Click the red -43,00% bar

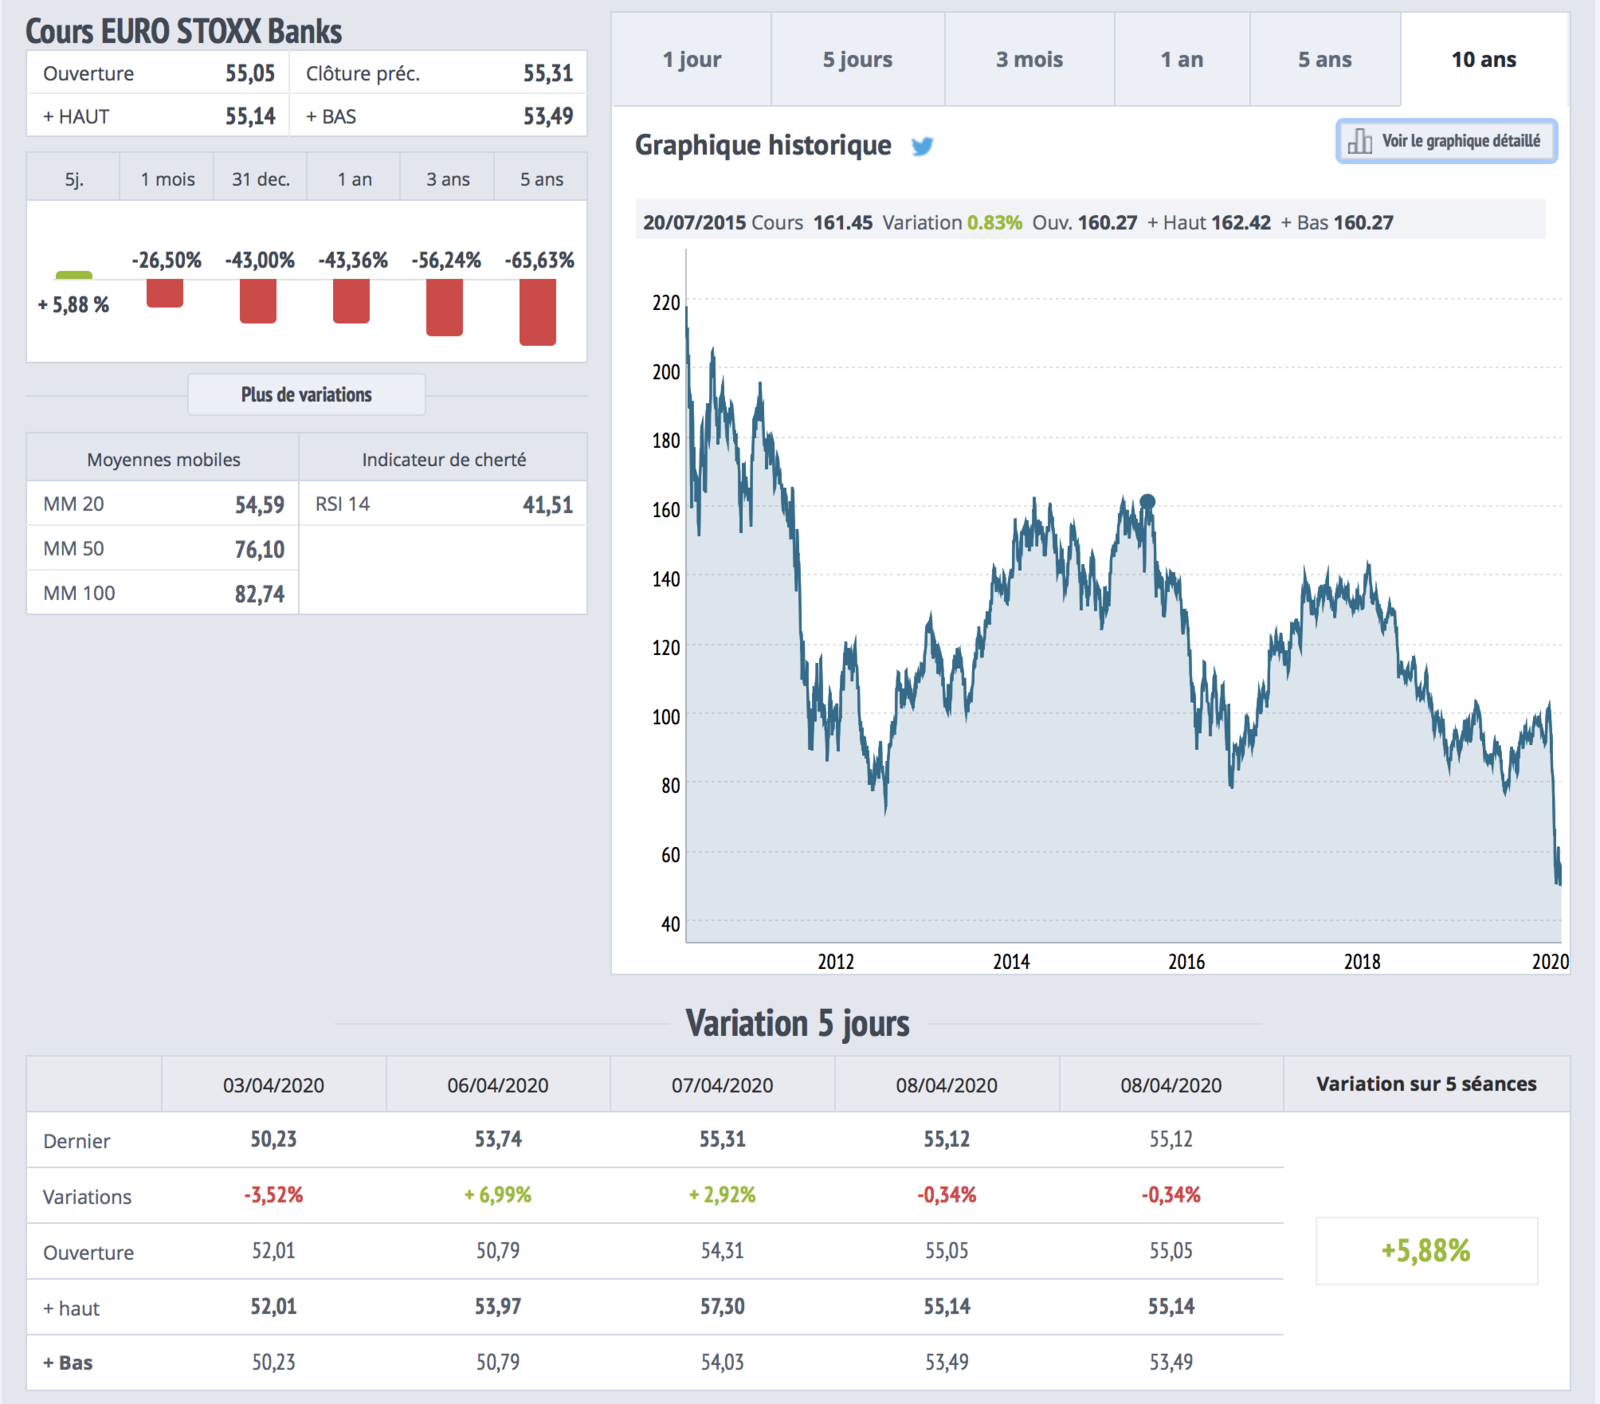258,301
